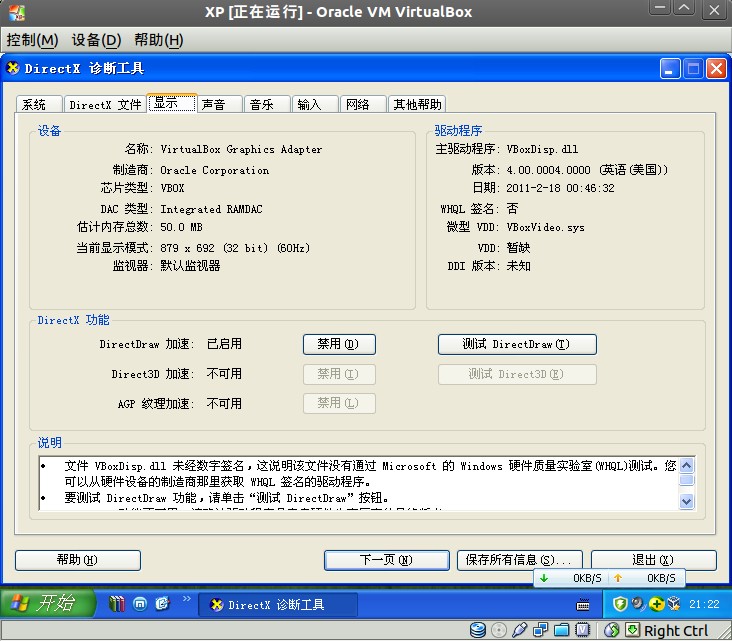Click the DirectX icon in dialog title bar

point(13,68)
